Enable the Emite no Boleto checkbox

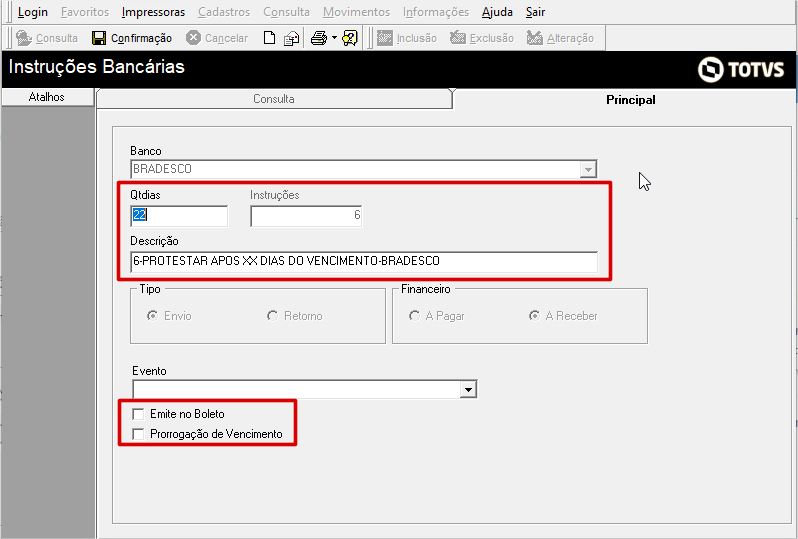pyautogui.click(x=138, y=414)
